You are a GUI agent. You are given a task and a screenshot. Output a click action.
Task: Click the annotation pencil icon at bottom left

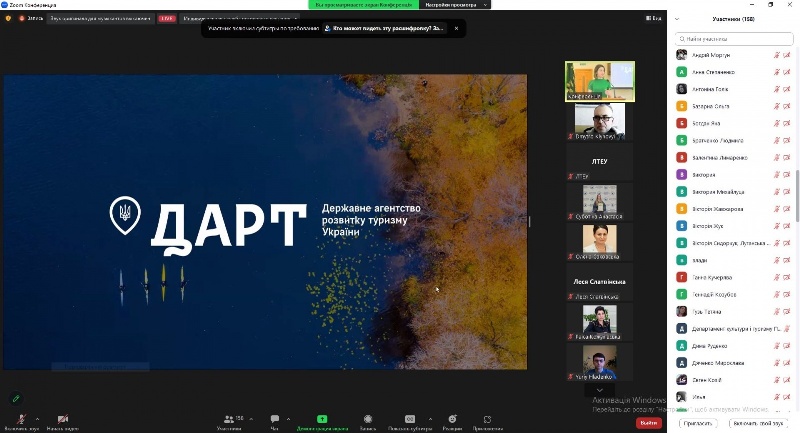[16, 398]
